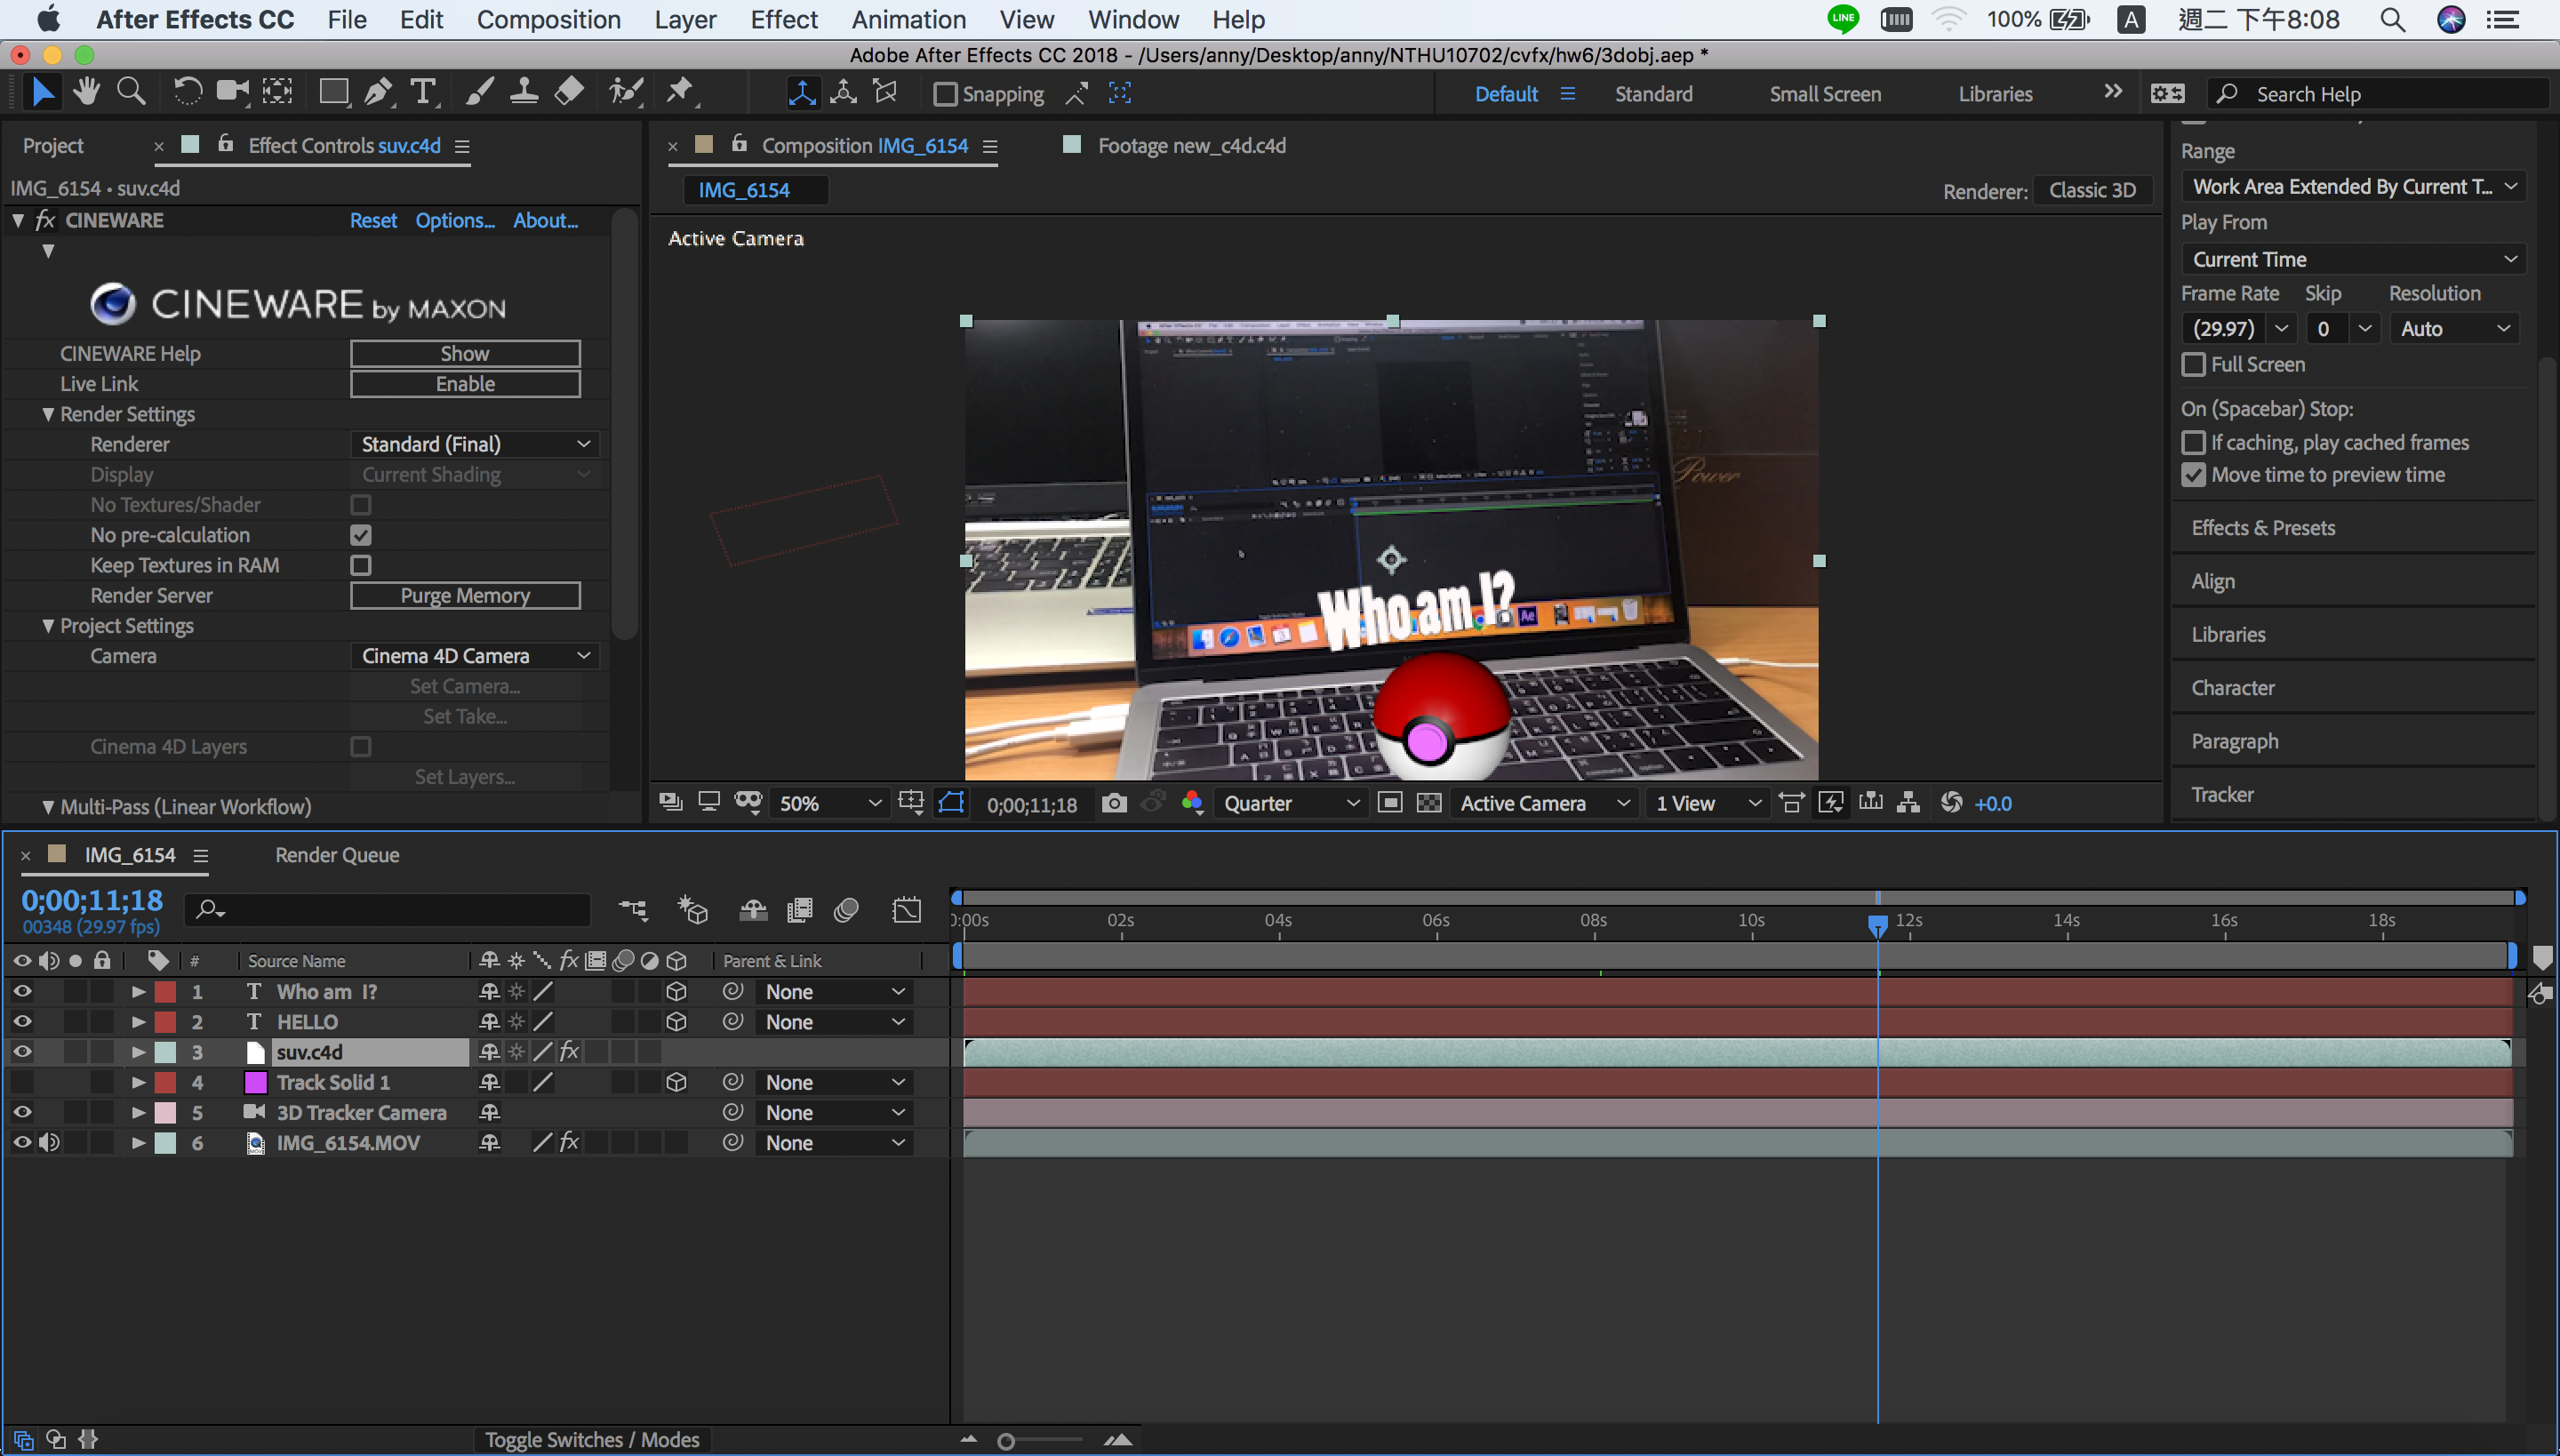Viewport: 2560px width, 1456px height.
Task: Switch to the Render Queue tab
Action: click(x=337, y=855)
